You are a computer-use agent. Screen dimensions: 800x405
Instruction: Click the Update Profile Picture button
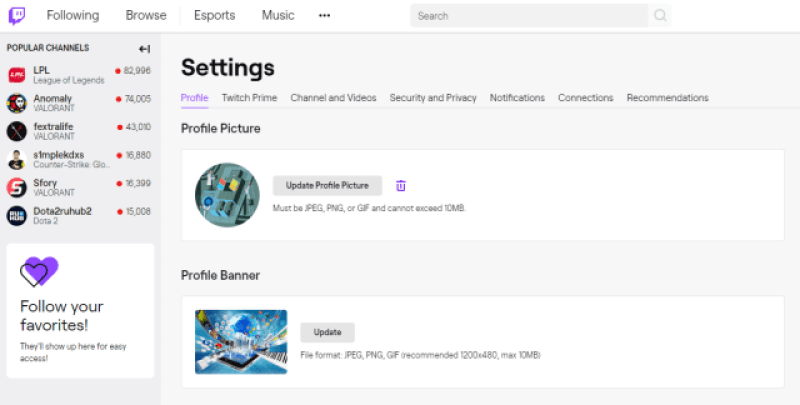click(x=328, y=186)
